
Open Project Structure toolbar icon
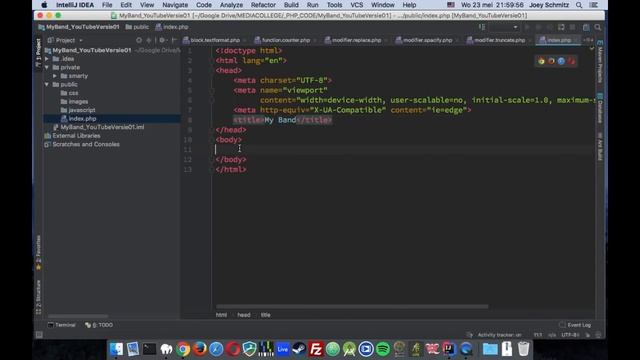coord(586,27)
